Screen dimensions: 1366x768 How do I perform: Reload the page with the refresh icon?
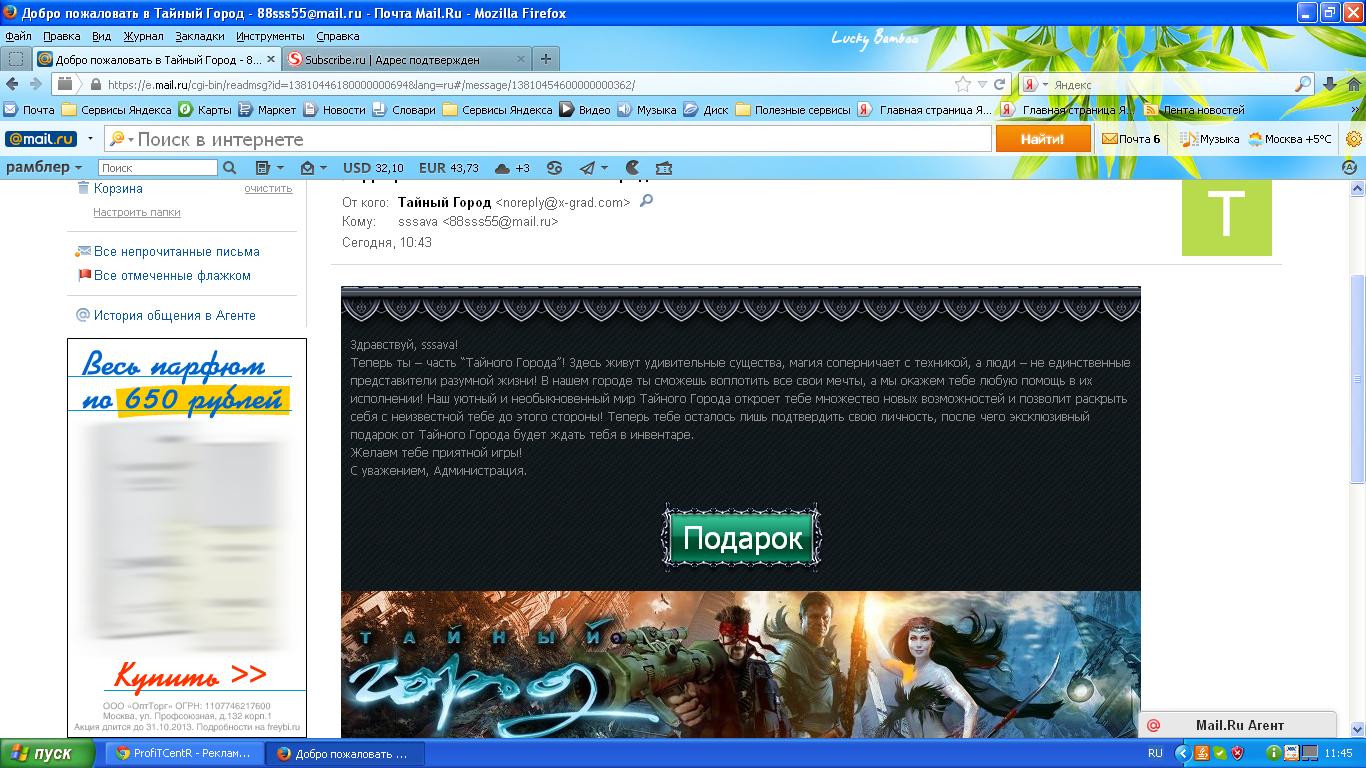coord(999,85)
